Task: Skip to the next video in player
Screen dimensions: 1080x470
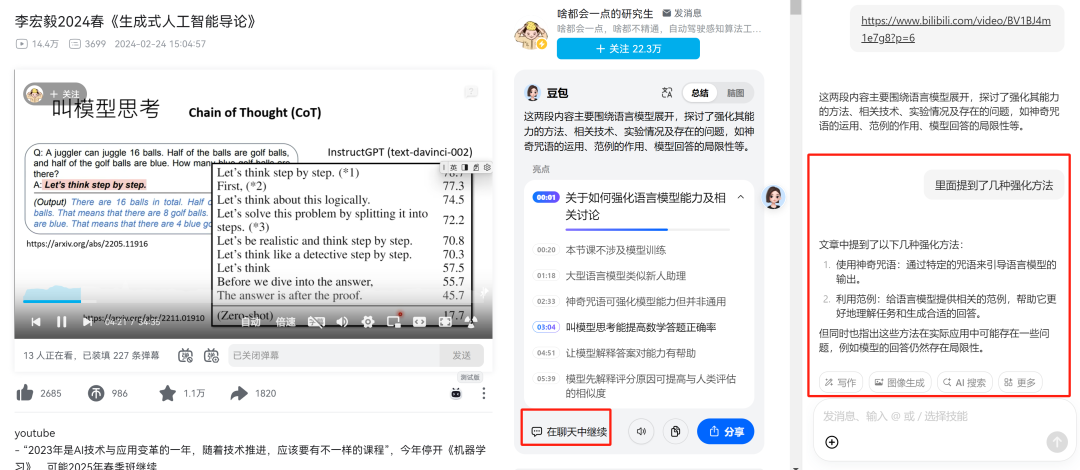Action: coord(87,321)
